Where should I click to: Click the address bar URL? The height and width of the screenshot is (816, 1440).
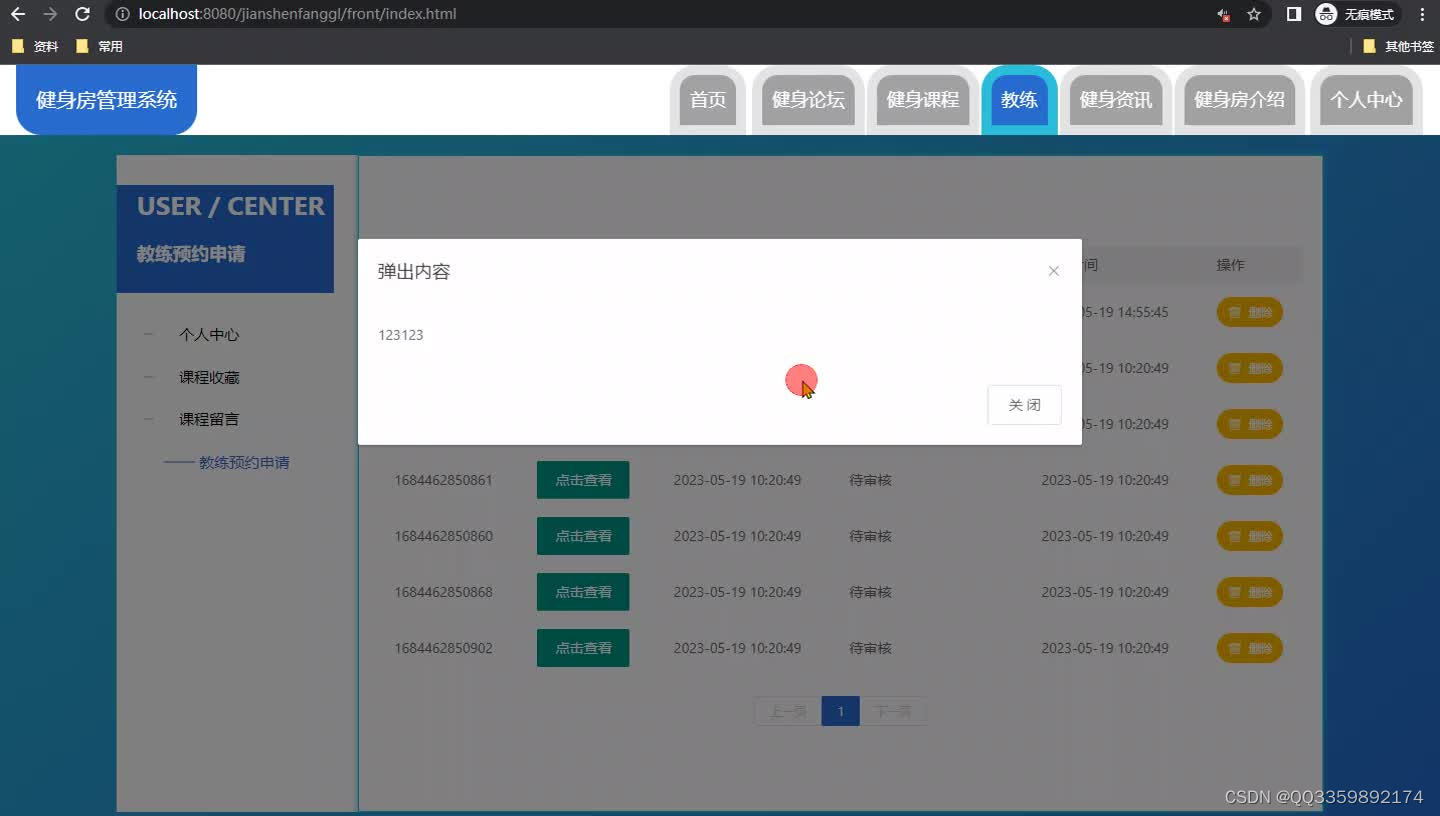pyautogui.click(x=298, y=14)
